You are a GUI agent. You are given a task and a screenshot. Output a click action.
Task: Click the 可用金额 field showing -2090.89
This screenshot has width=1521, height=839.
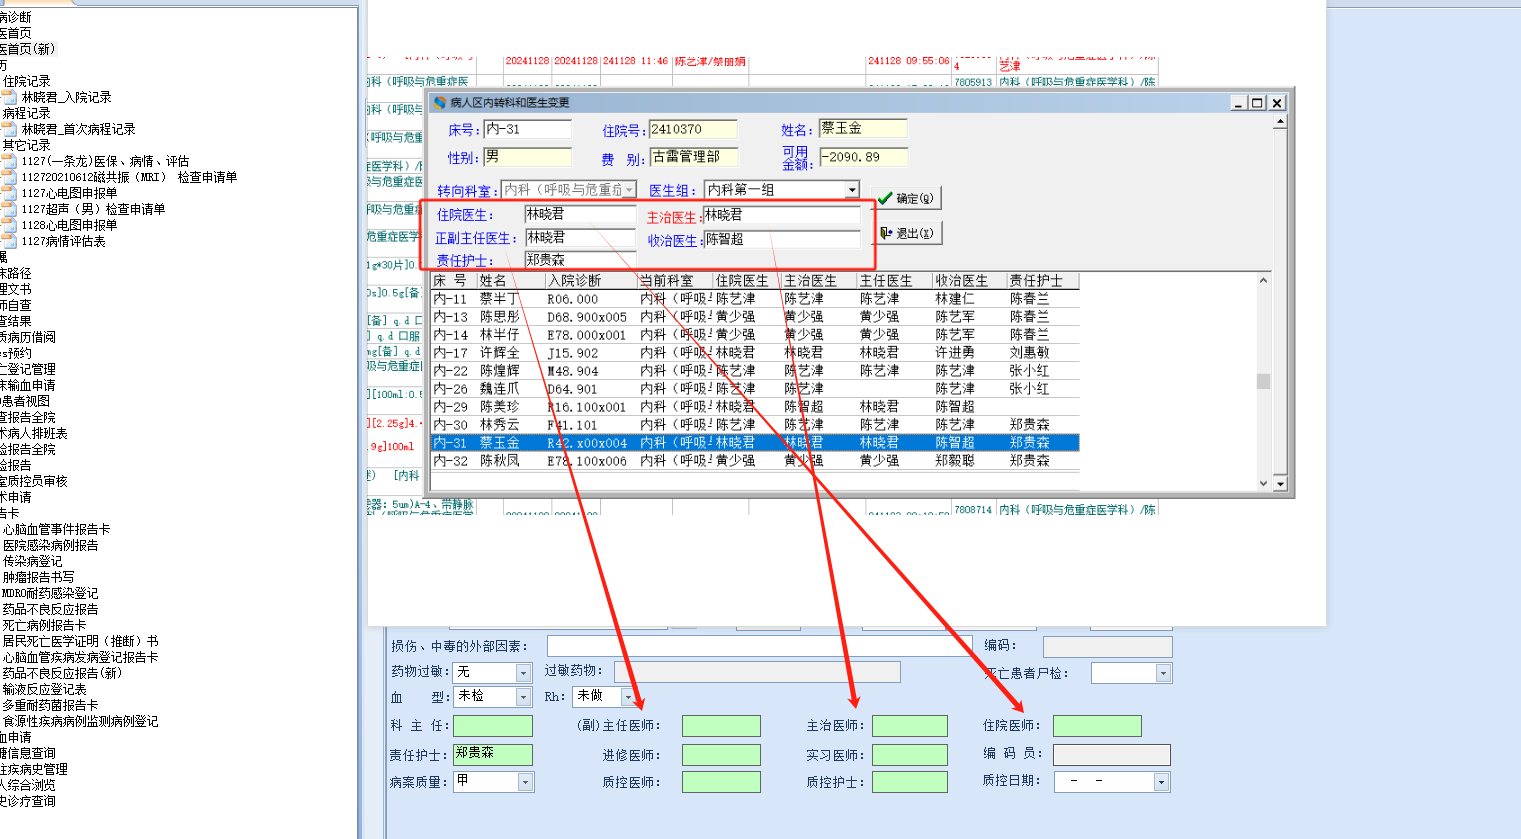[x=863, y=157]
